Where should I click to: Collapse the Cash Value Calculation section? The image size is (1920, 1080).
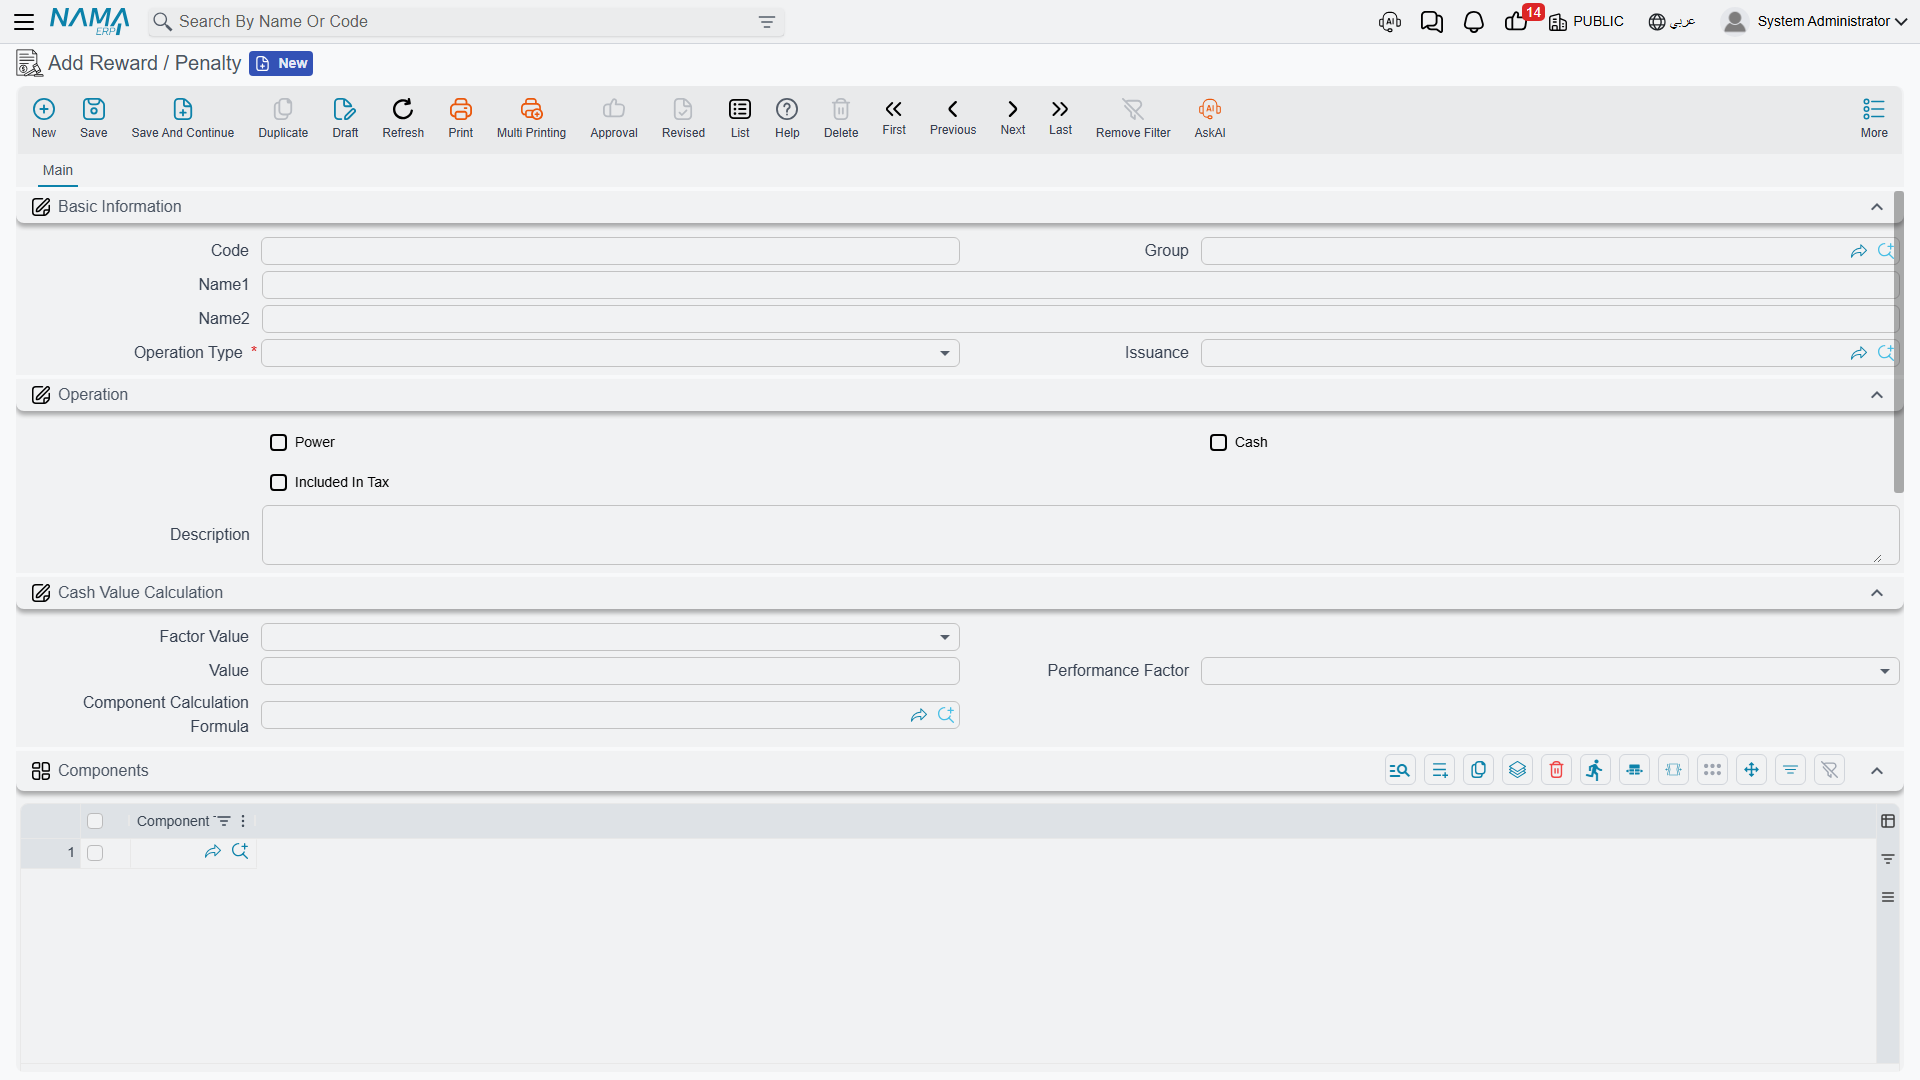click(x=1877, y=593)
